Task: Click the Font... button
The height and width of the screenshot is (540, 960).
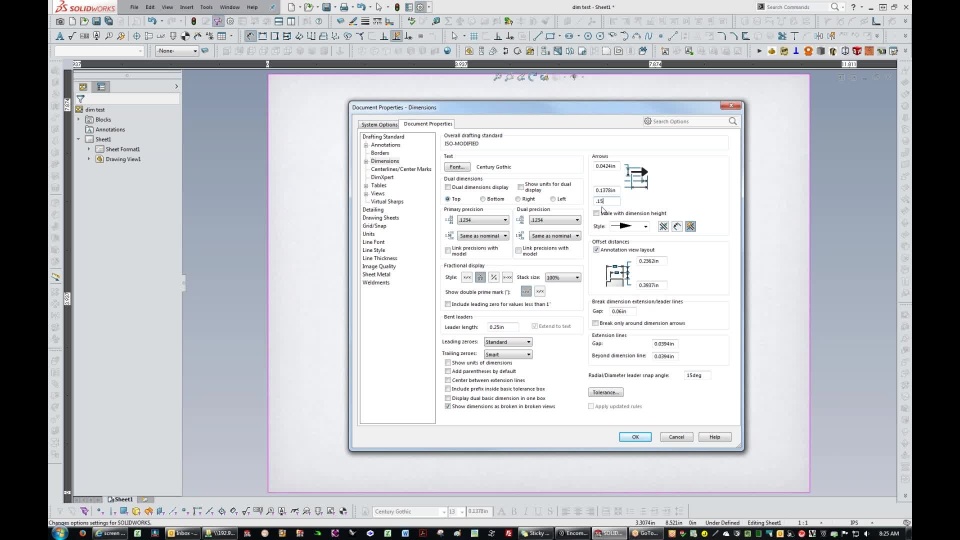Action: [457, 167]
